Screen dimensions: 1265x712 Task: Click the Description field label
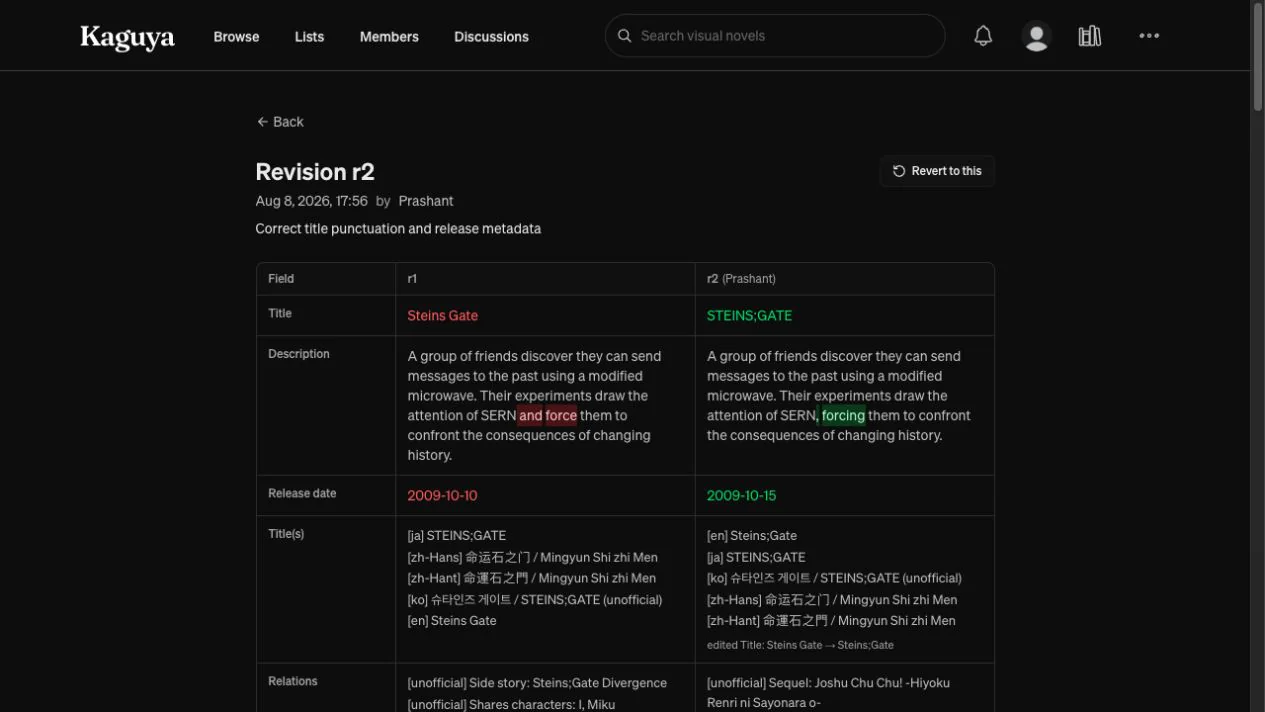(x=299, y=354)
